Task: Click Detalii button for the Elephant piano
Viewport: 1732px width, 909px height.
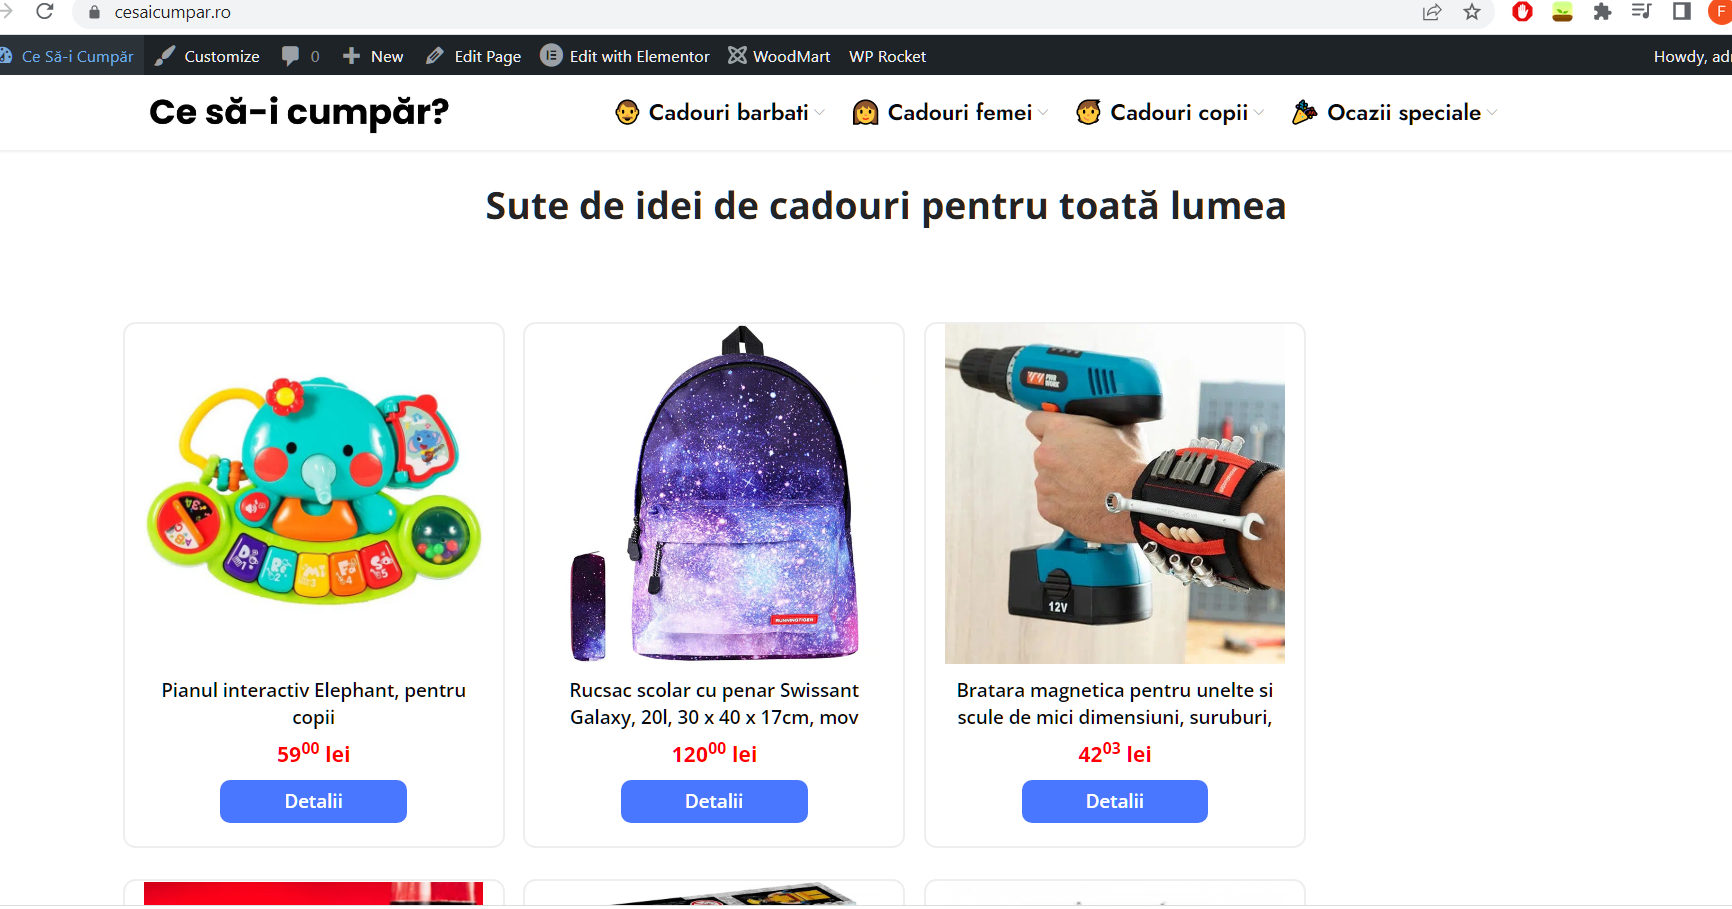Action: point(313,801)
